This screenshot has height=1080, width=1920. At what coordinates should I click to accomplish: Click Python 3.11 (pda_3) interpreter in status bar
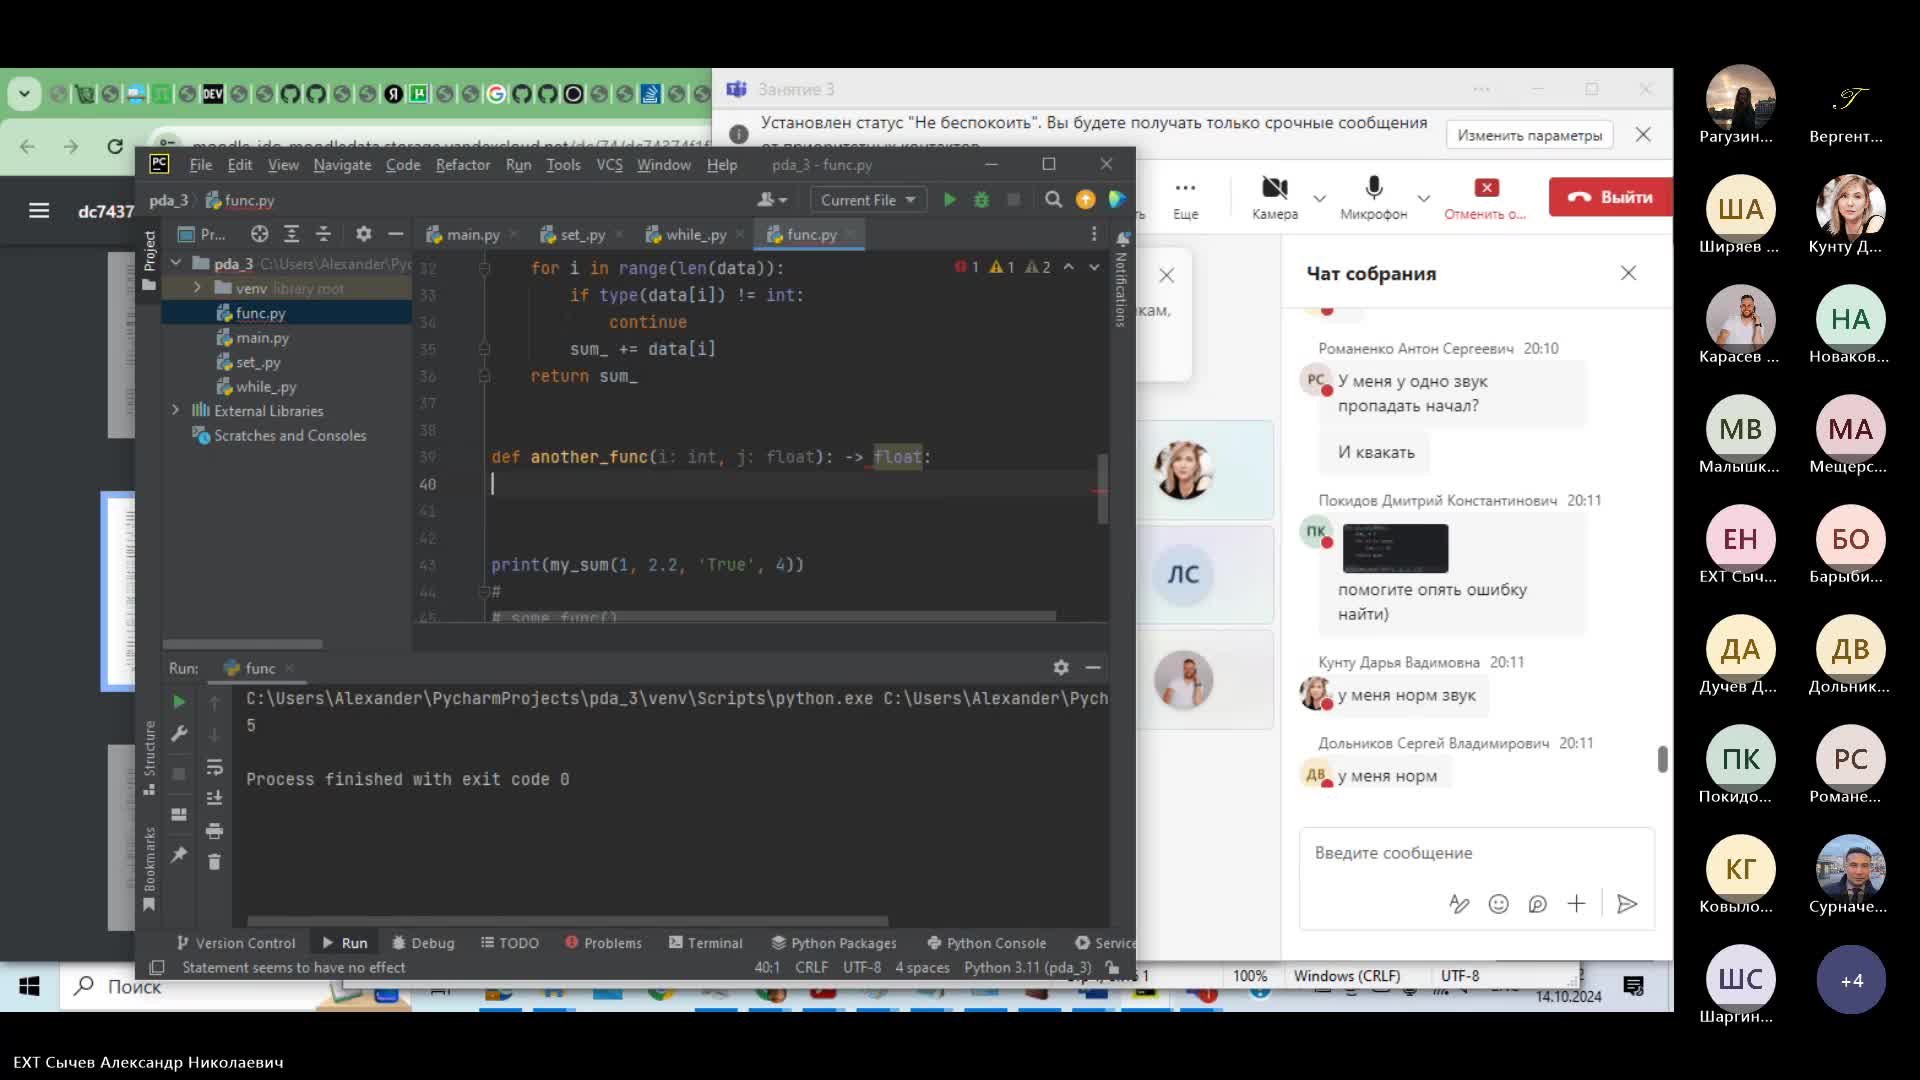[x=1027, y=968]
